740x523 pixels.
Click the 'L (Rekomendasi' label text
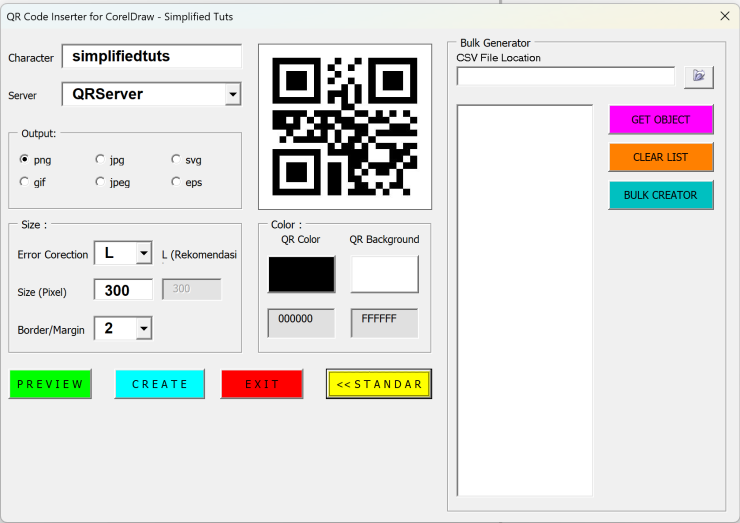(x=199, y=255)
